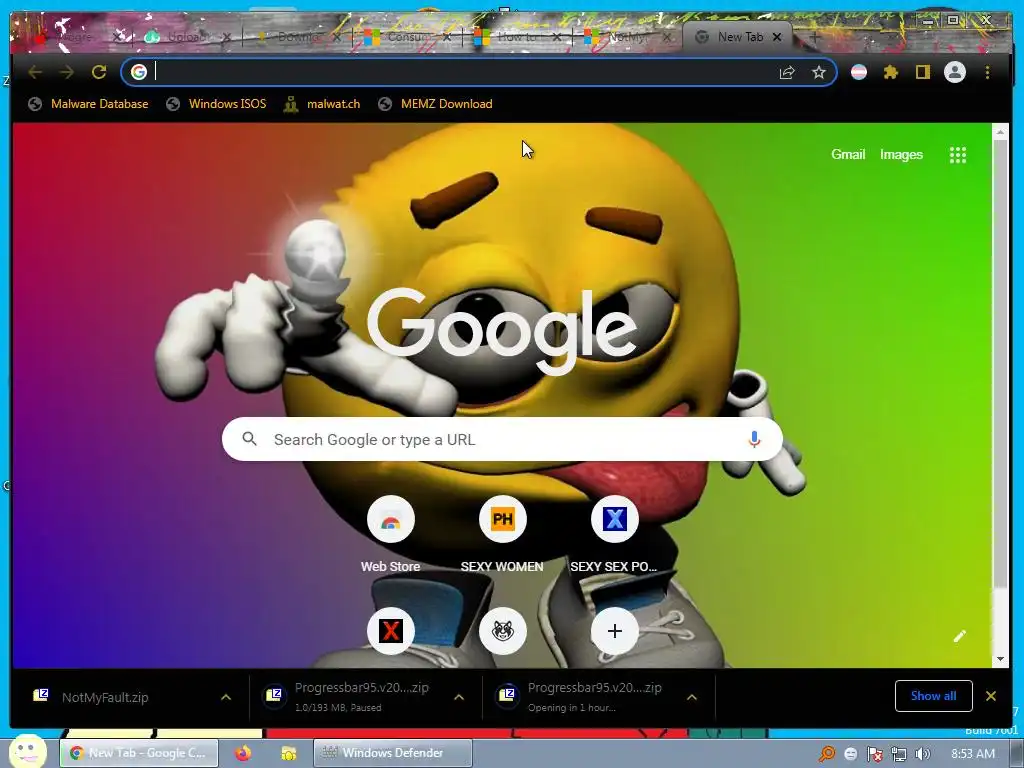Expand options for NotMyFault.zip download
1024x768 pixels.
226,697
